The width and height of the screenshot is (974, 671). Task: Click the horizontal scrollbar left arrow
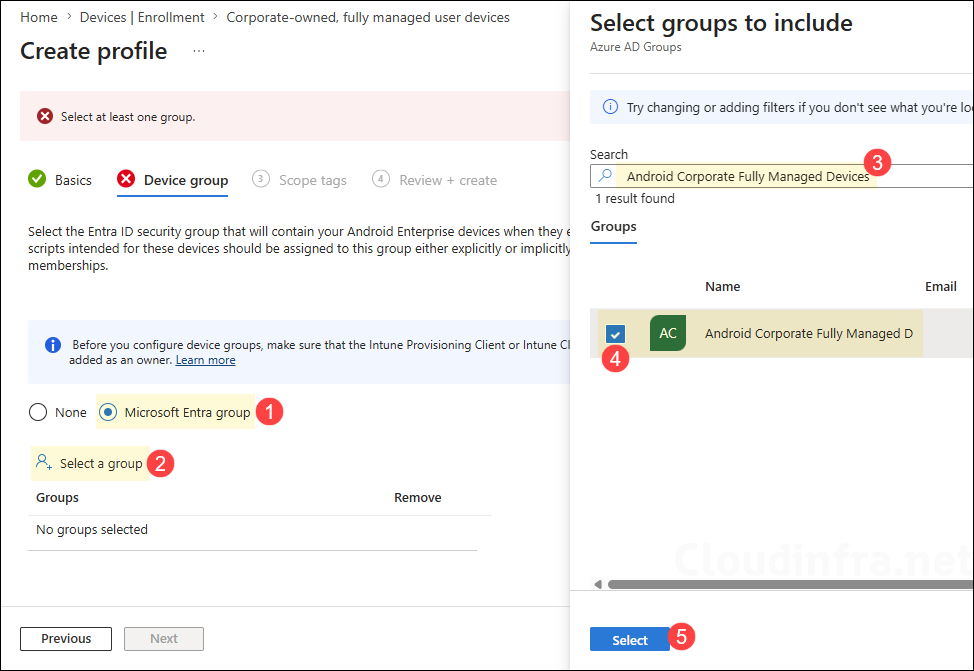coord(598,585)
